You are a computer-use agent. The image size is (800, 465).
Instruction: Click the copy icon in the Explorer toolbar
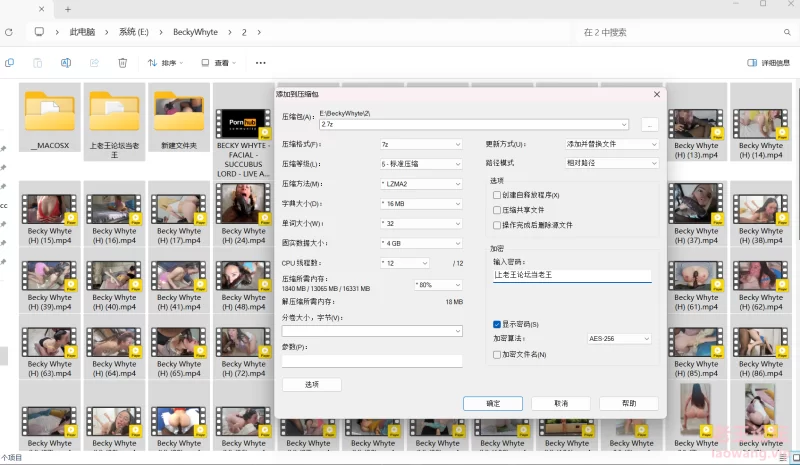pyautogui.click(x=9, y=62)
